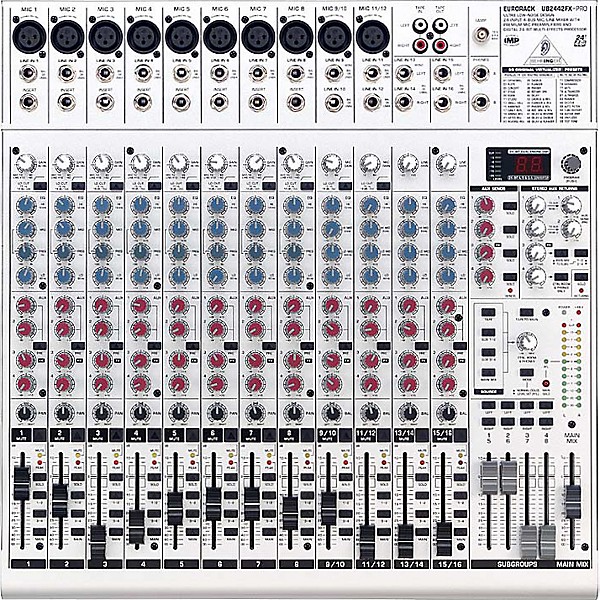Click the Stereo Aux Return 1 knob
This screenshot has width=600, height=600.
(x=535, y=205)
